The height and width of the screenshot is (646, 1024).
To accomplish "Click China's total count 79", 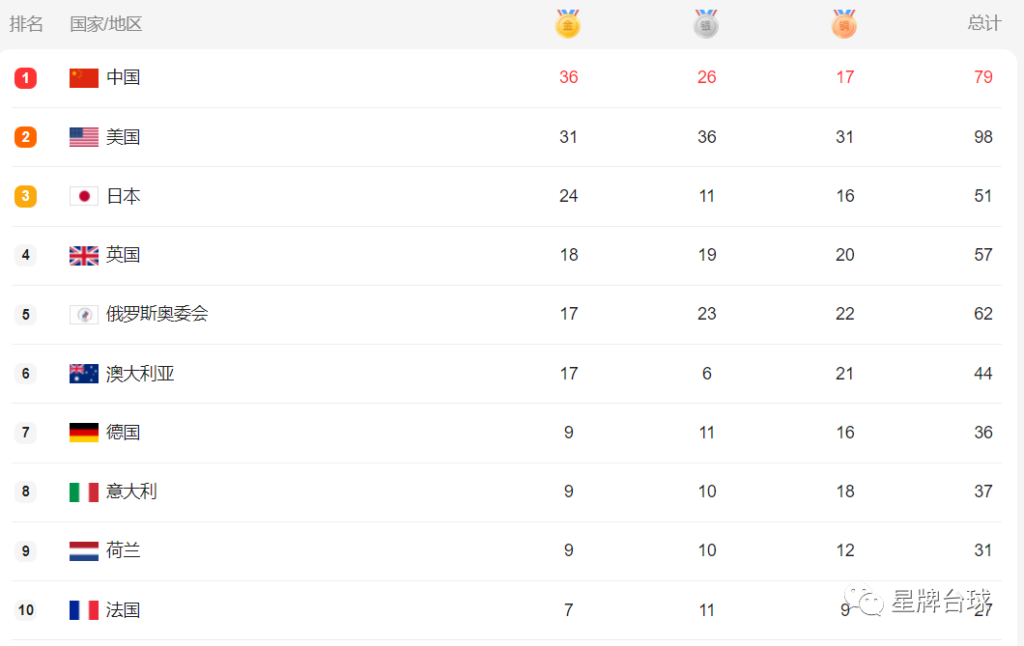I will click(x=983, y=77).
